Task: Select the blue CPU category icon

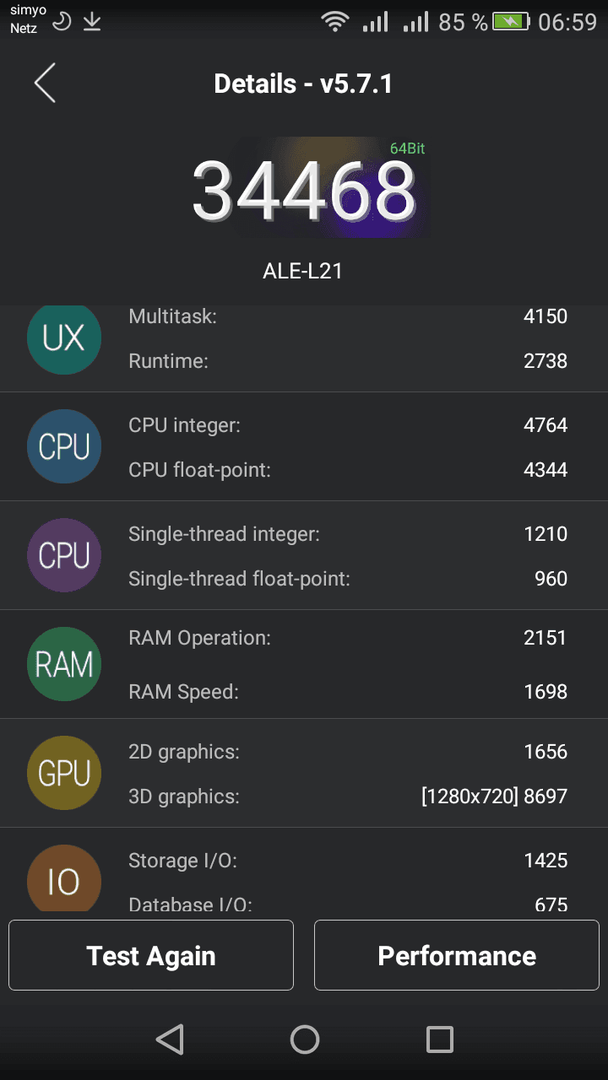Action: 64,446
